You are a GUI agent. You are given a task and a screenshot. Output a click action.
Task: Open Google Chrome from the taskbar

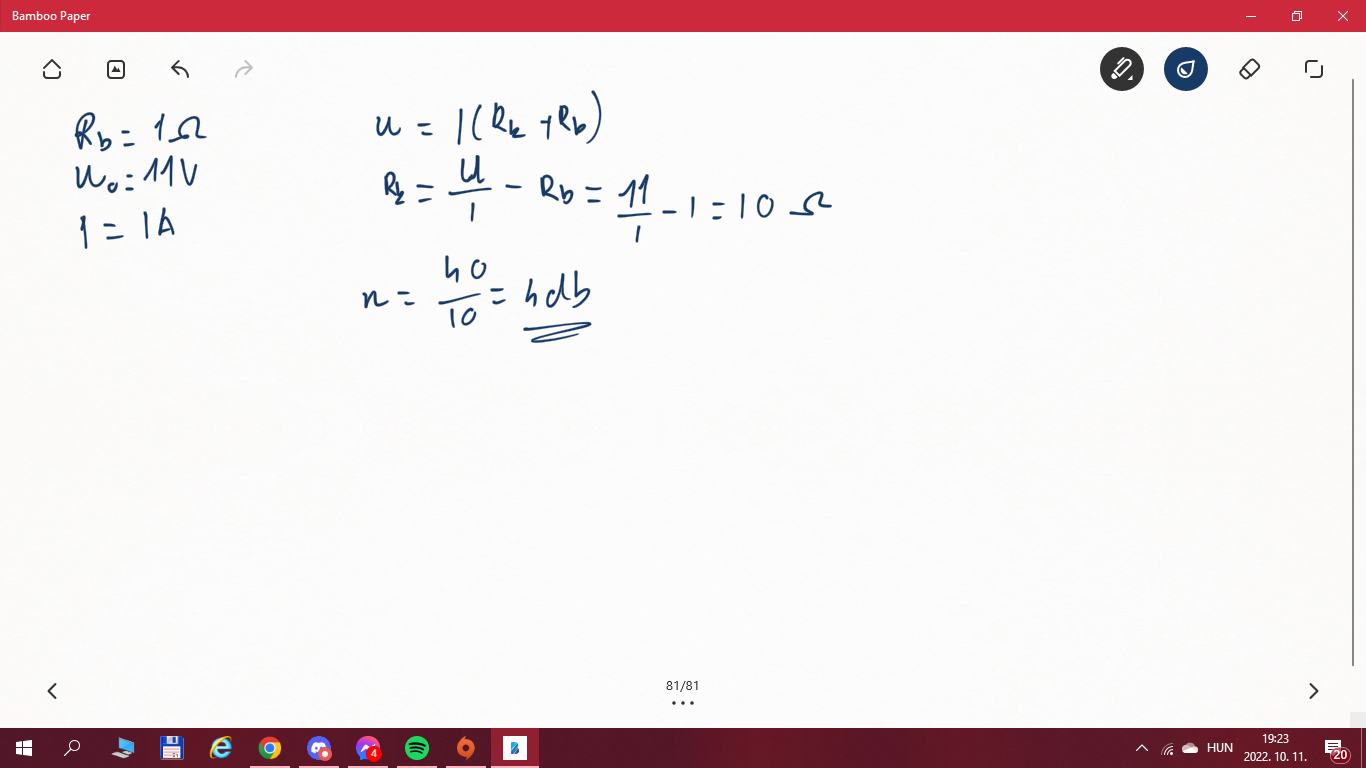tap(269, 748)
